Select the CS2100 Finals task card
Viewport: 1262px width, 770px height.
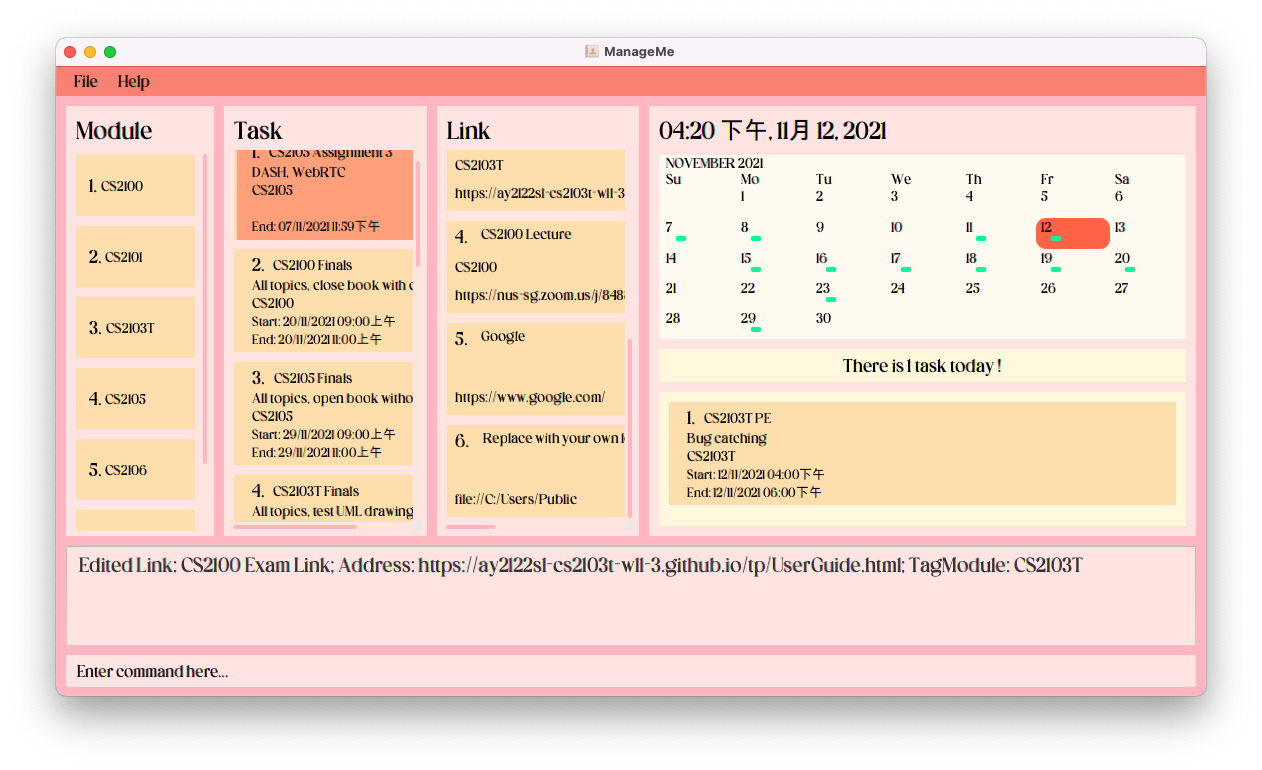324,300
